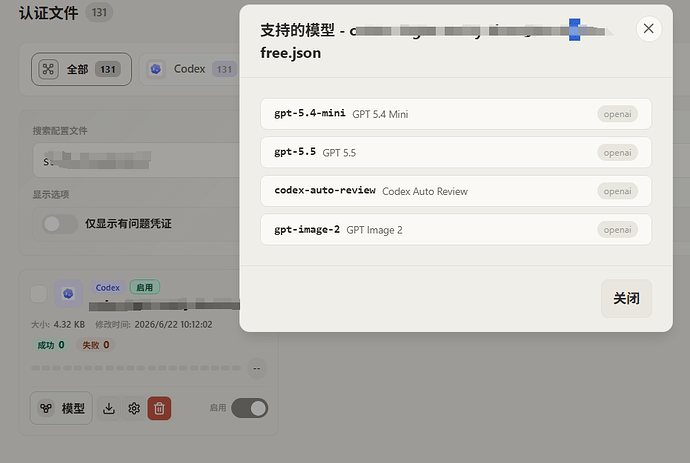
Task: Switch to the 全部 131 filter tab
Action: [81, 69]
